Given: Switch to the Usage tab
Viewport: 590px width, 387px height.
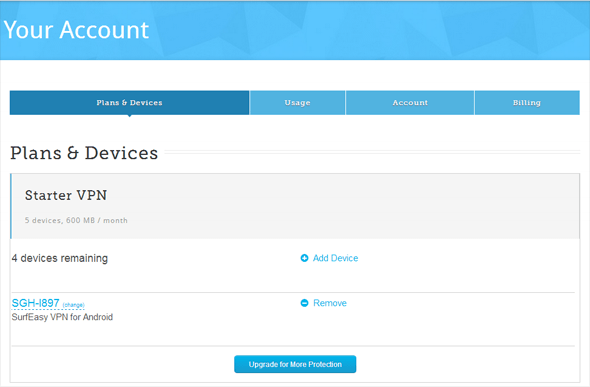Looking at the screenshot, I should coord(297,103).
